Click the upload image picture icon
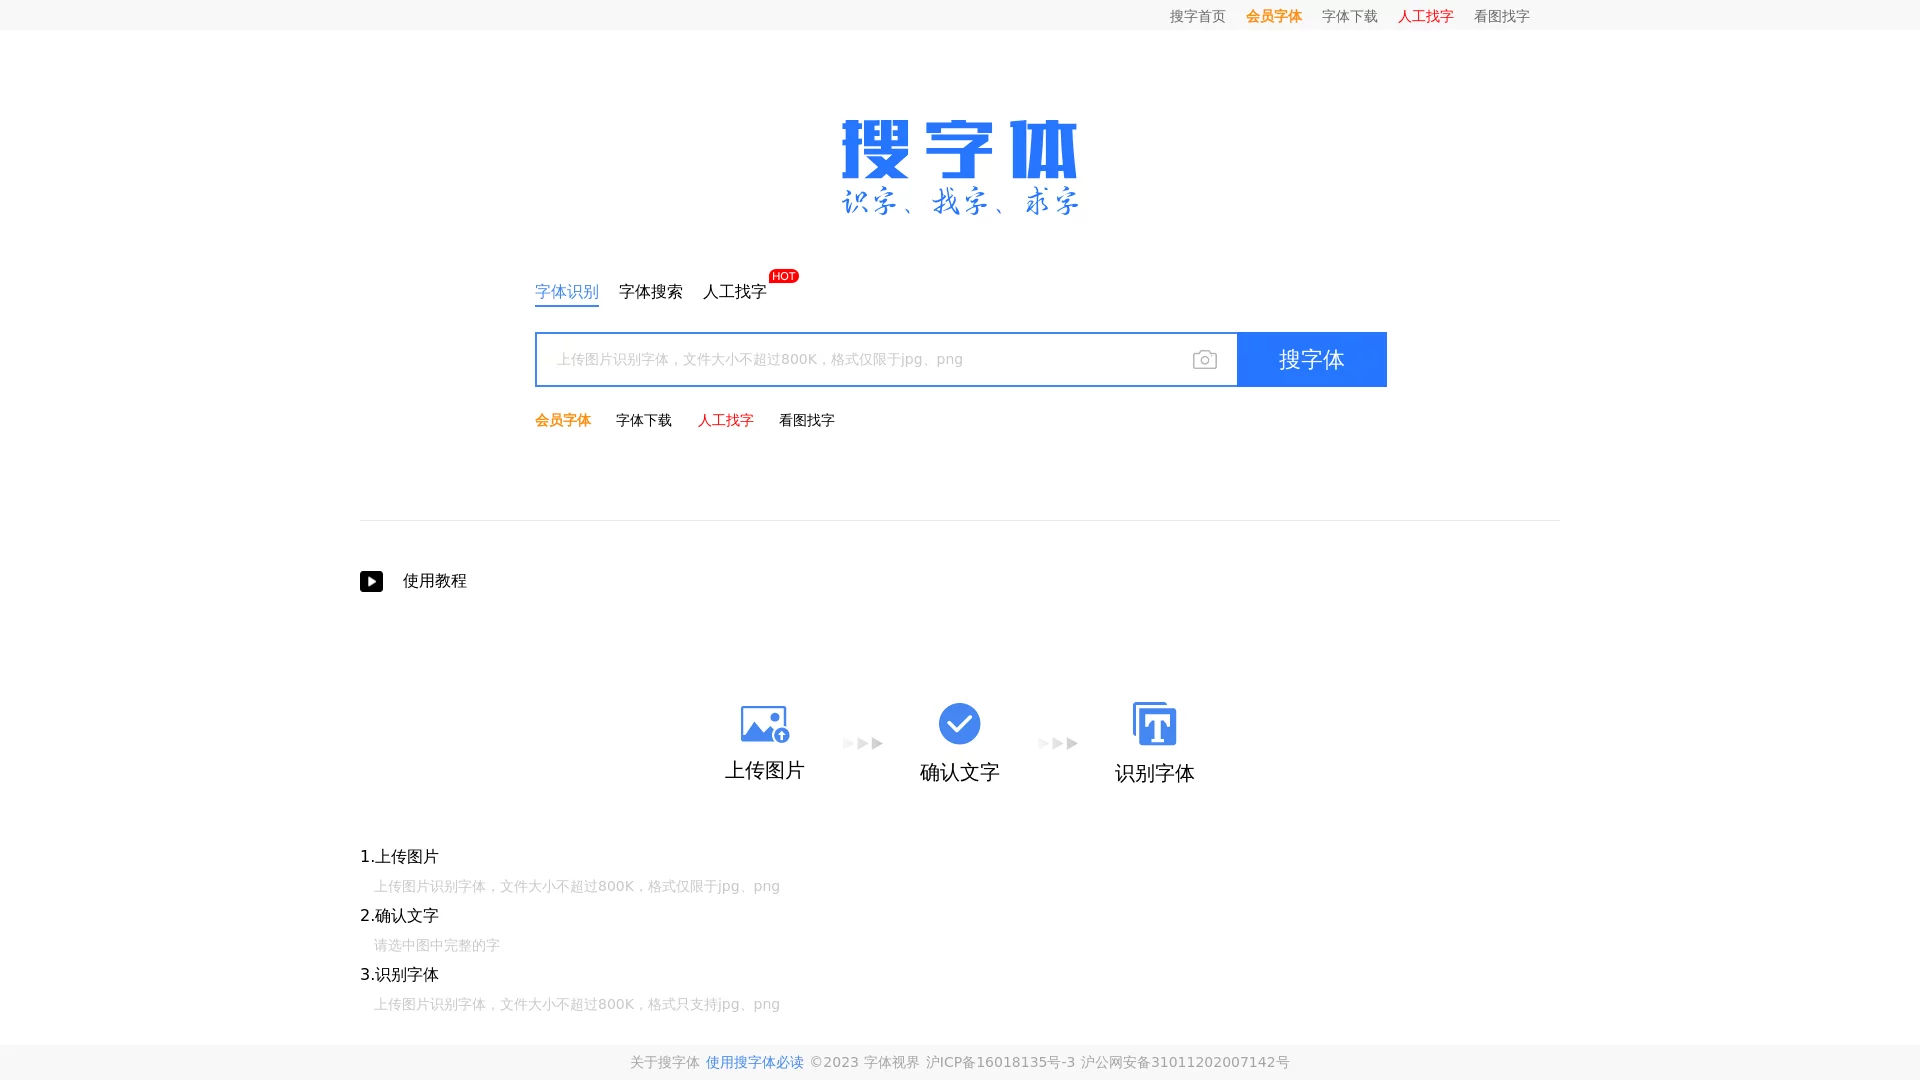This screenshot has height=1080, width=1920. tap(764, 724)
